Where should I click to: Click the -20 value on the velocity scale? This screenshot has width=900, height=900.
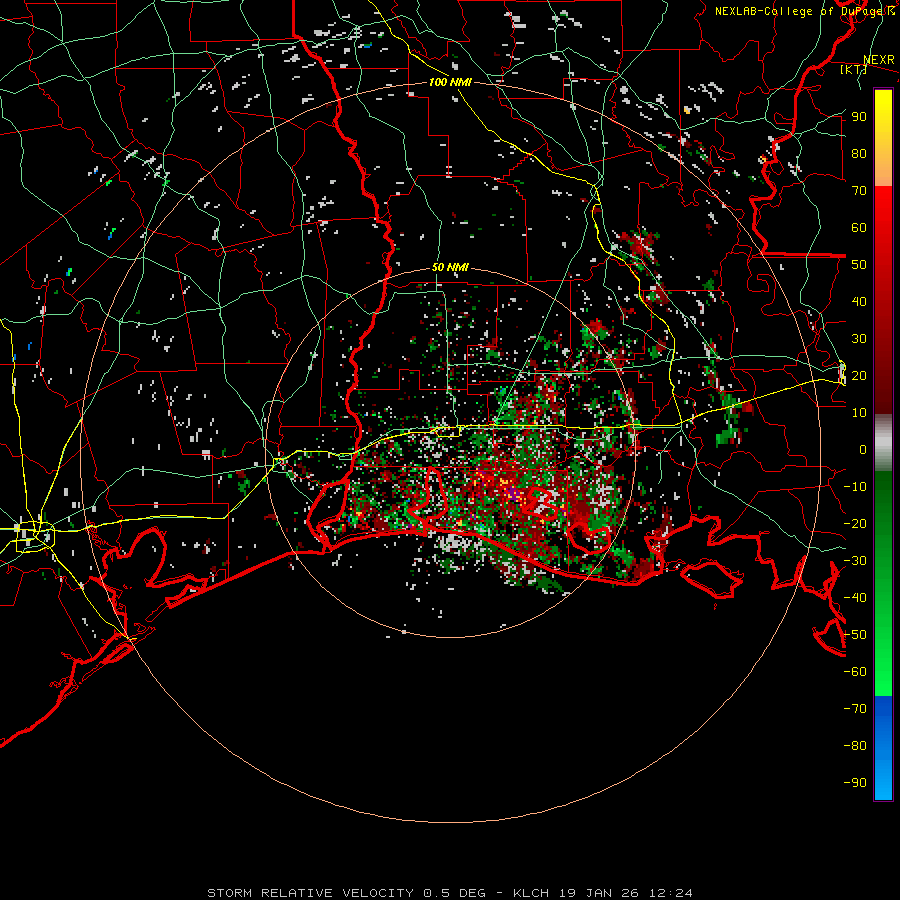pyautogui.click(x=855, y=524)
